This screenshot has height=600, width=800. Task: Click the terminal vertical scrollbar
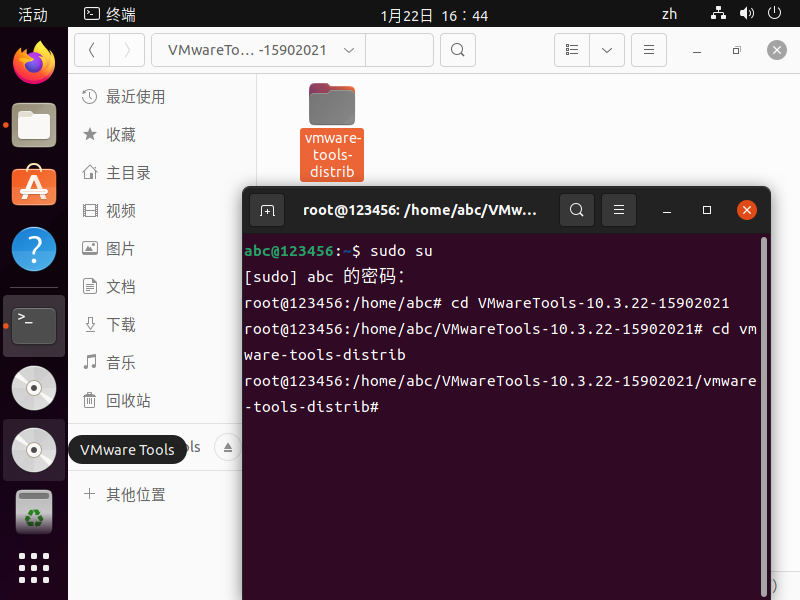pyautogui.click(x=764, y=416)
